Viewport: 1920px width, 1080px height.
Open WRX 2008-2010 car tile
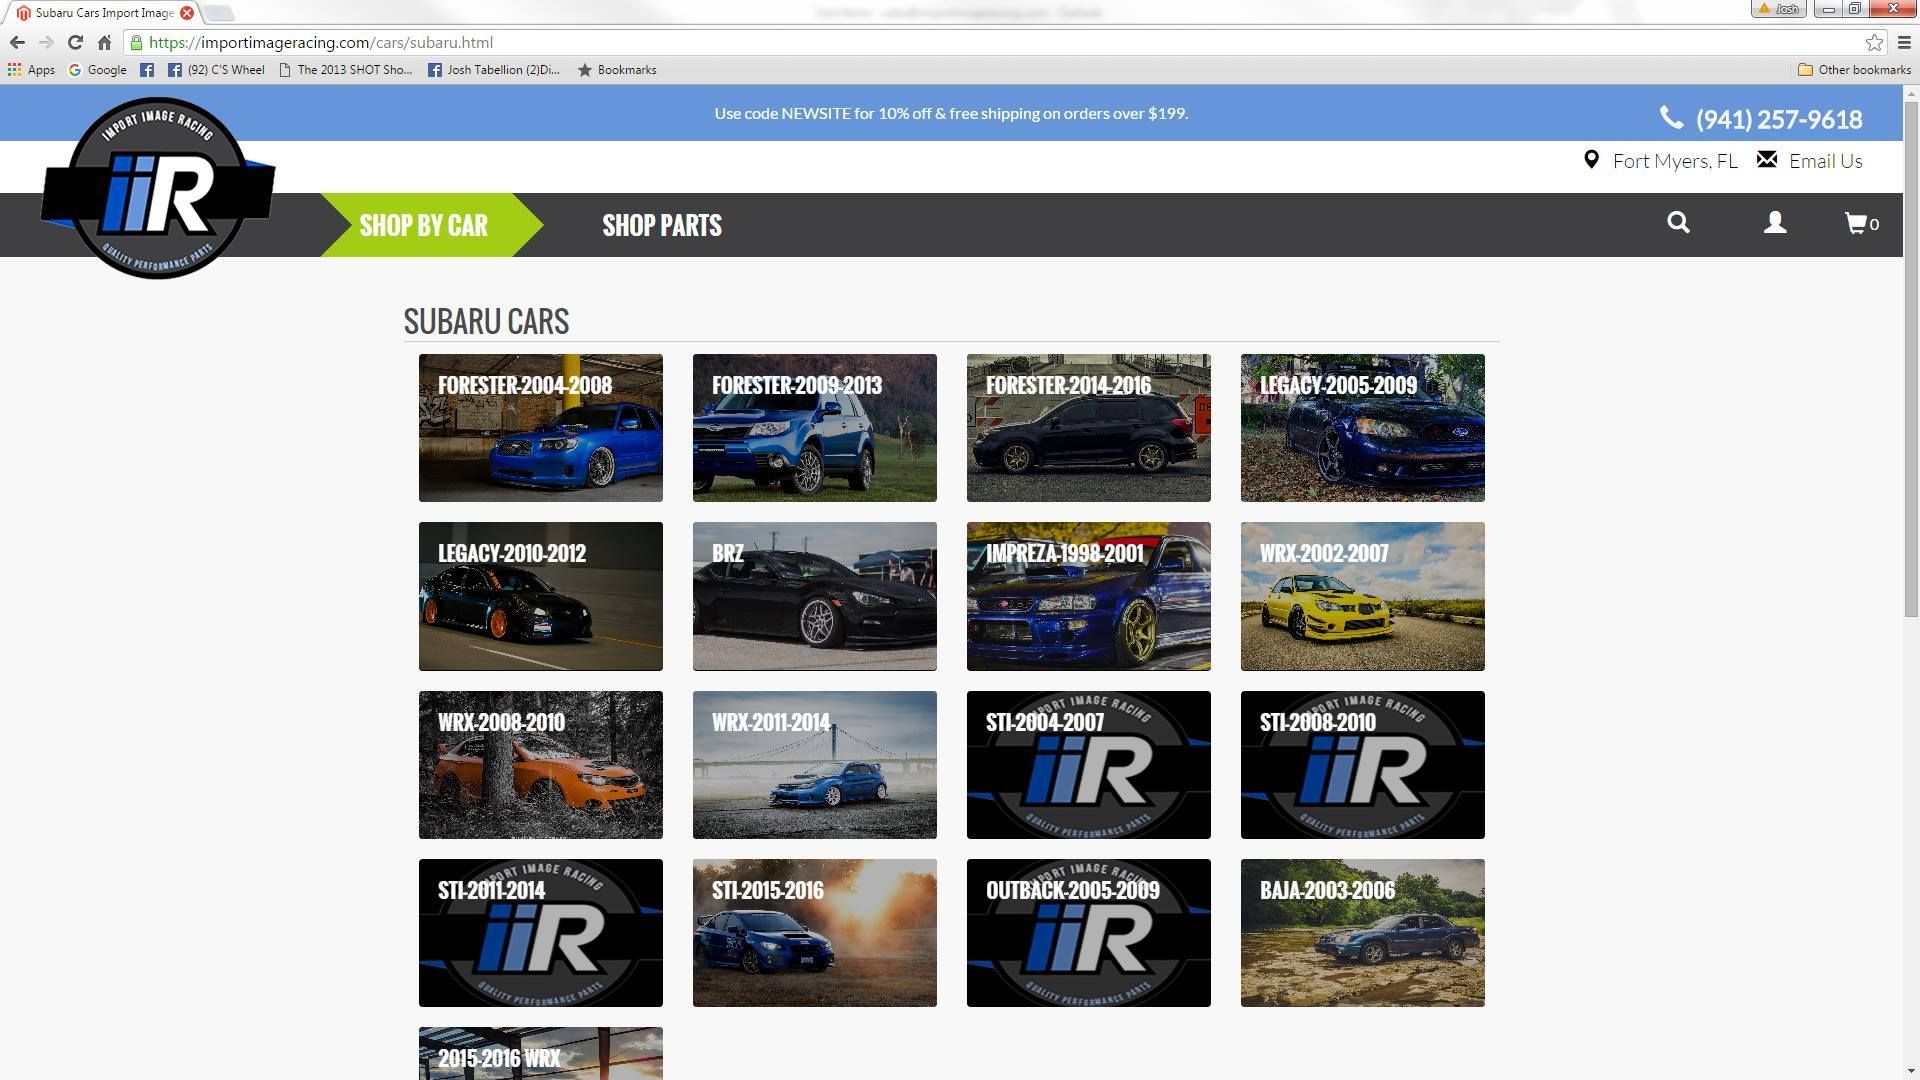click(x=541, y=765)
